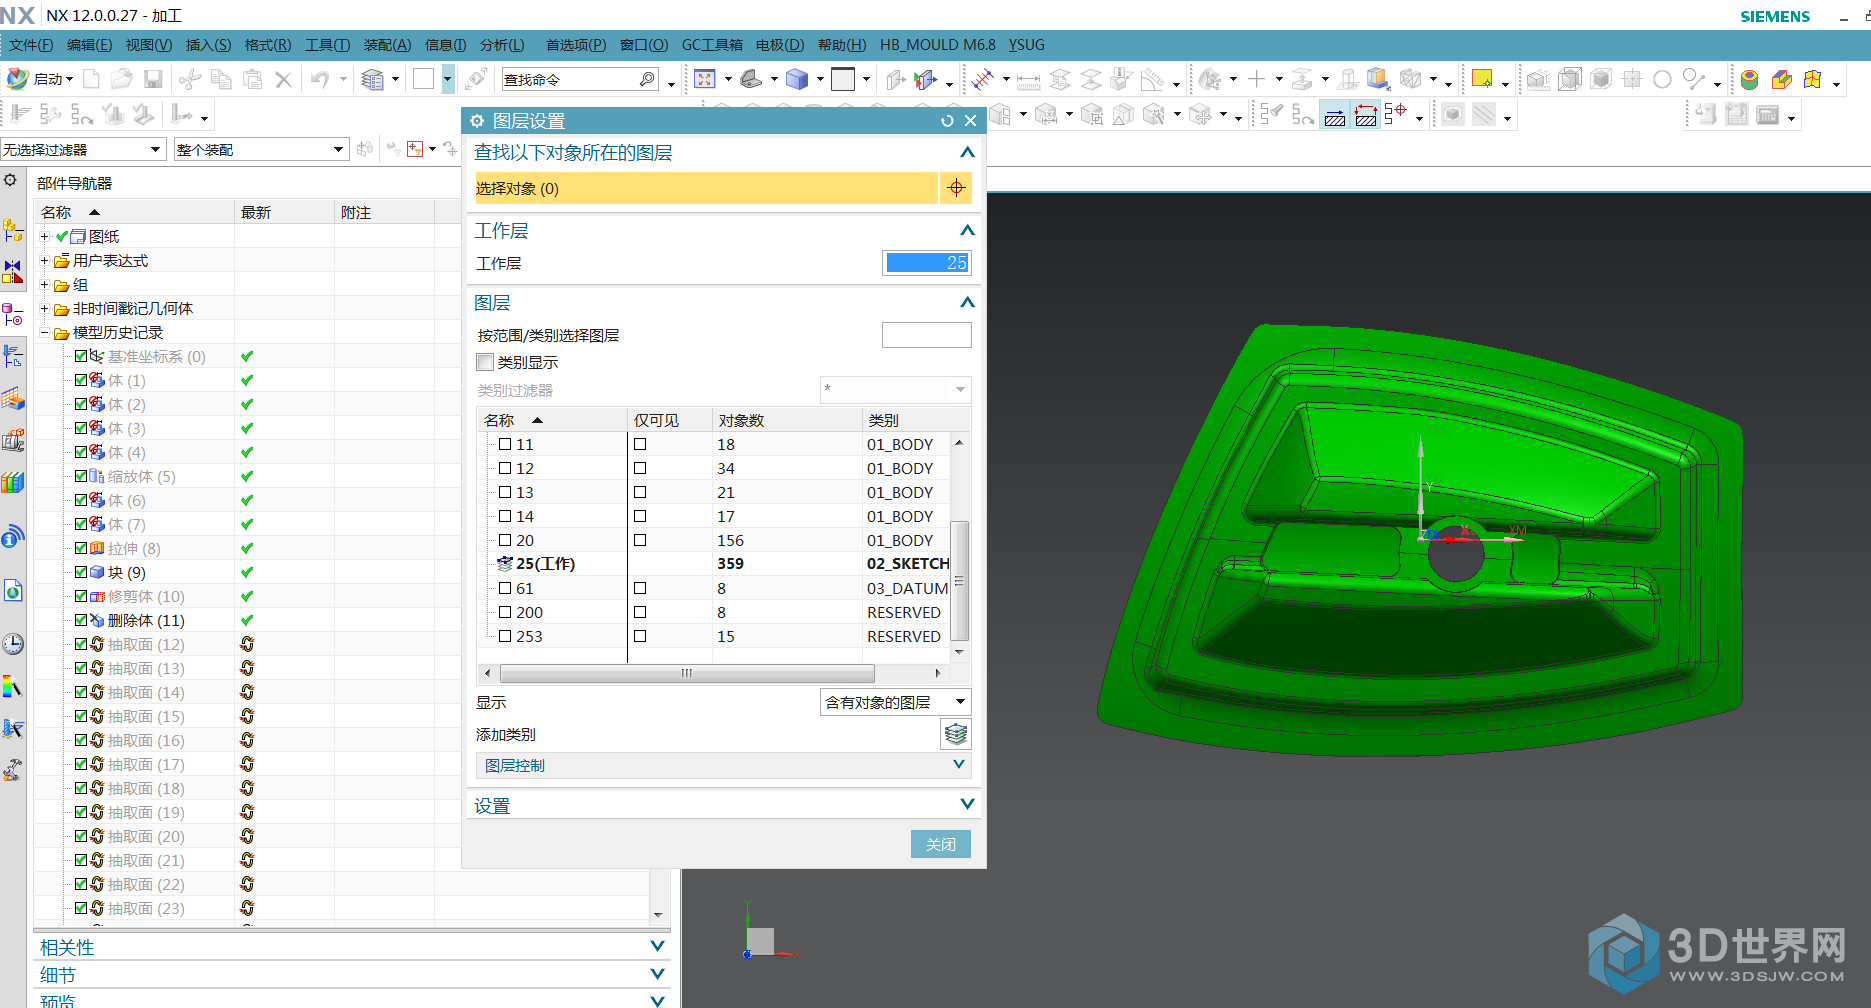1871x1008 pixels.
Task: Click the red double-arrow hatched cut-level icon
Action: click(x=1366, y=116)
